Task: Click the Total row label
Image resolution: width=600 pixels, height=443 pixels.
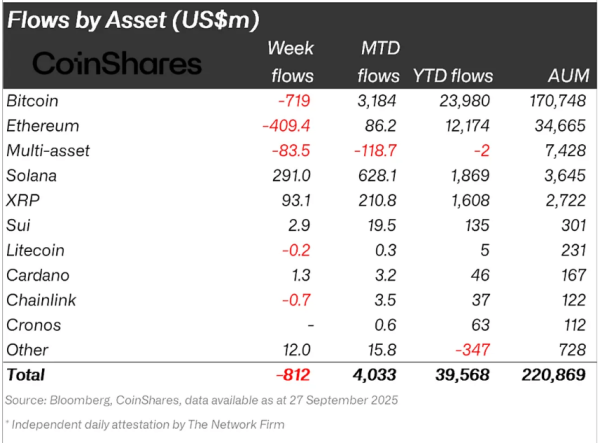Action: click(x=27, y=375)
